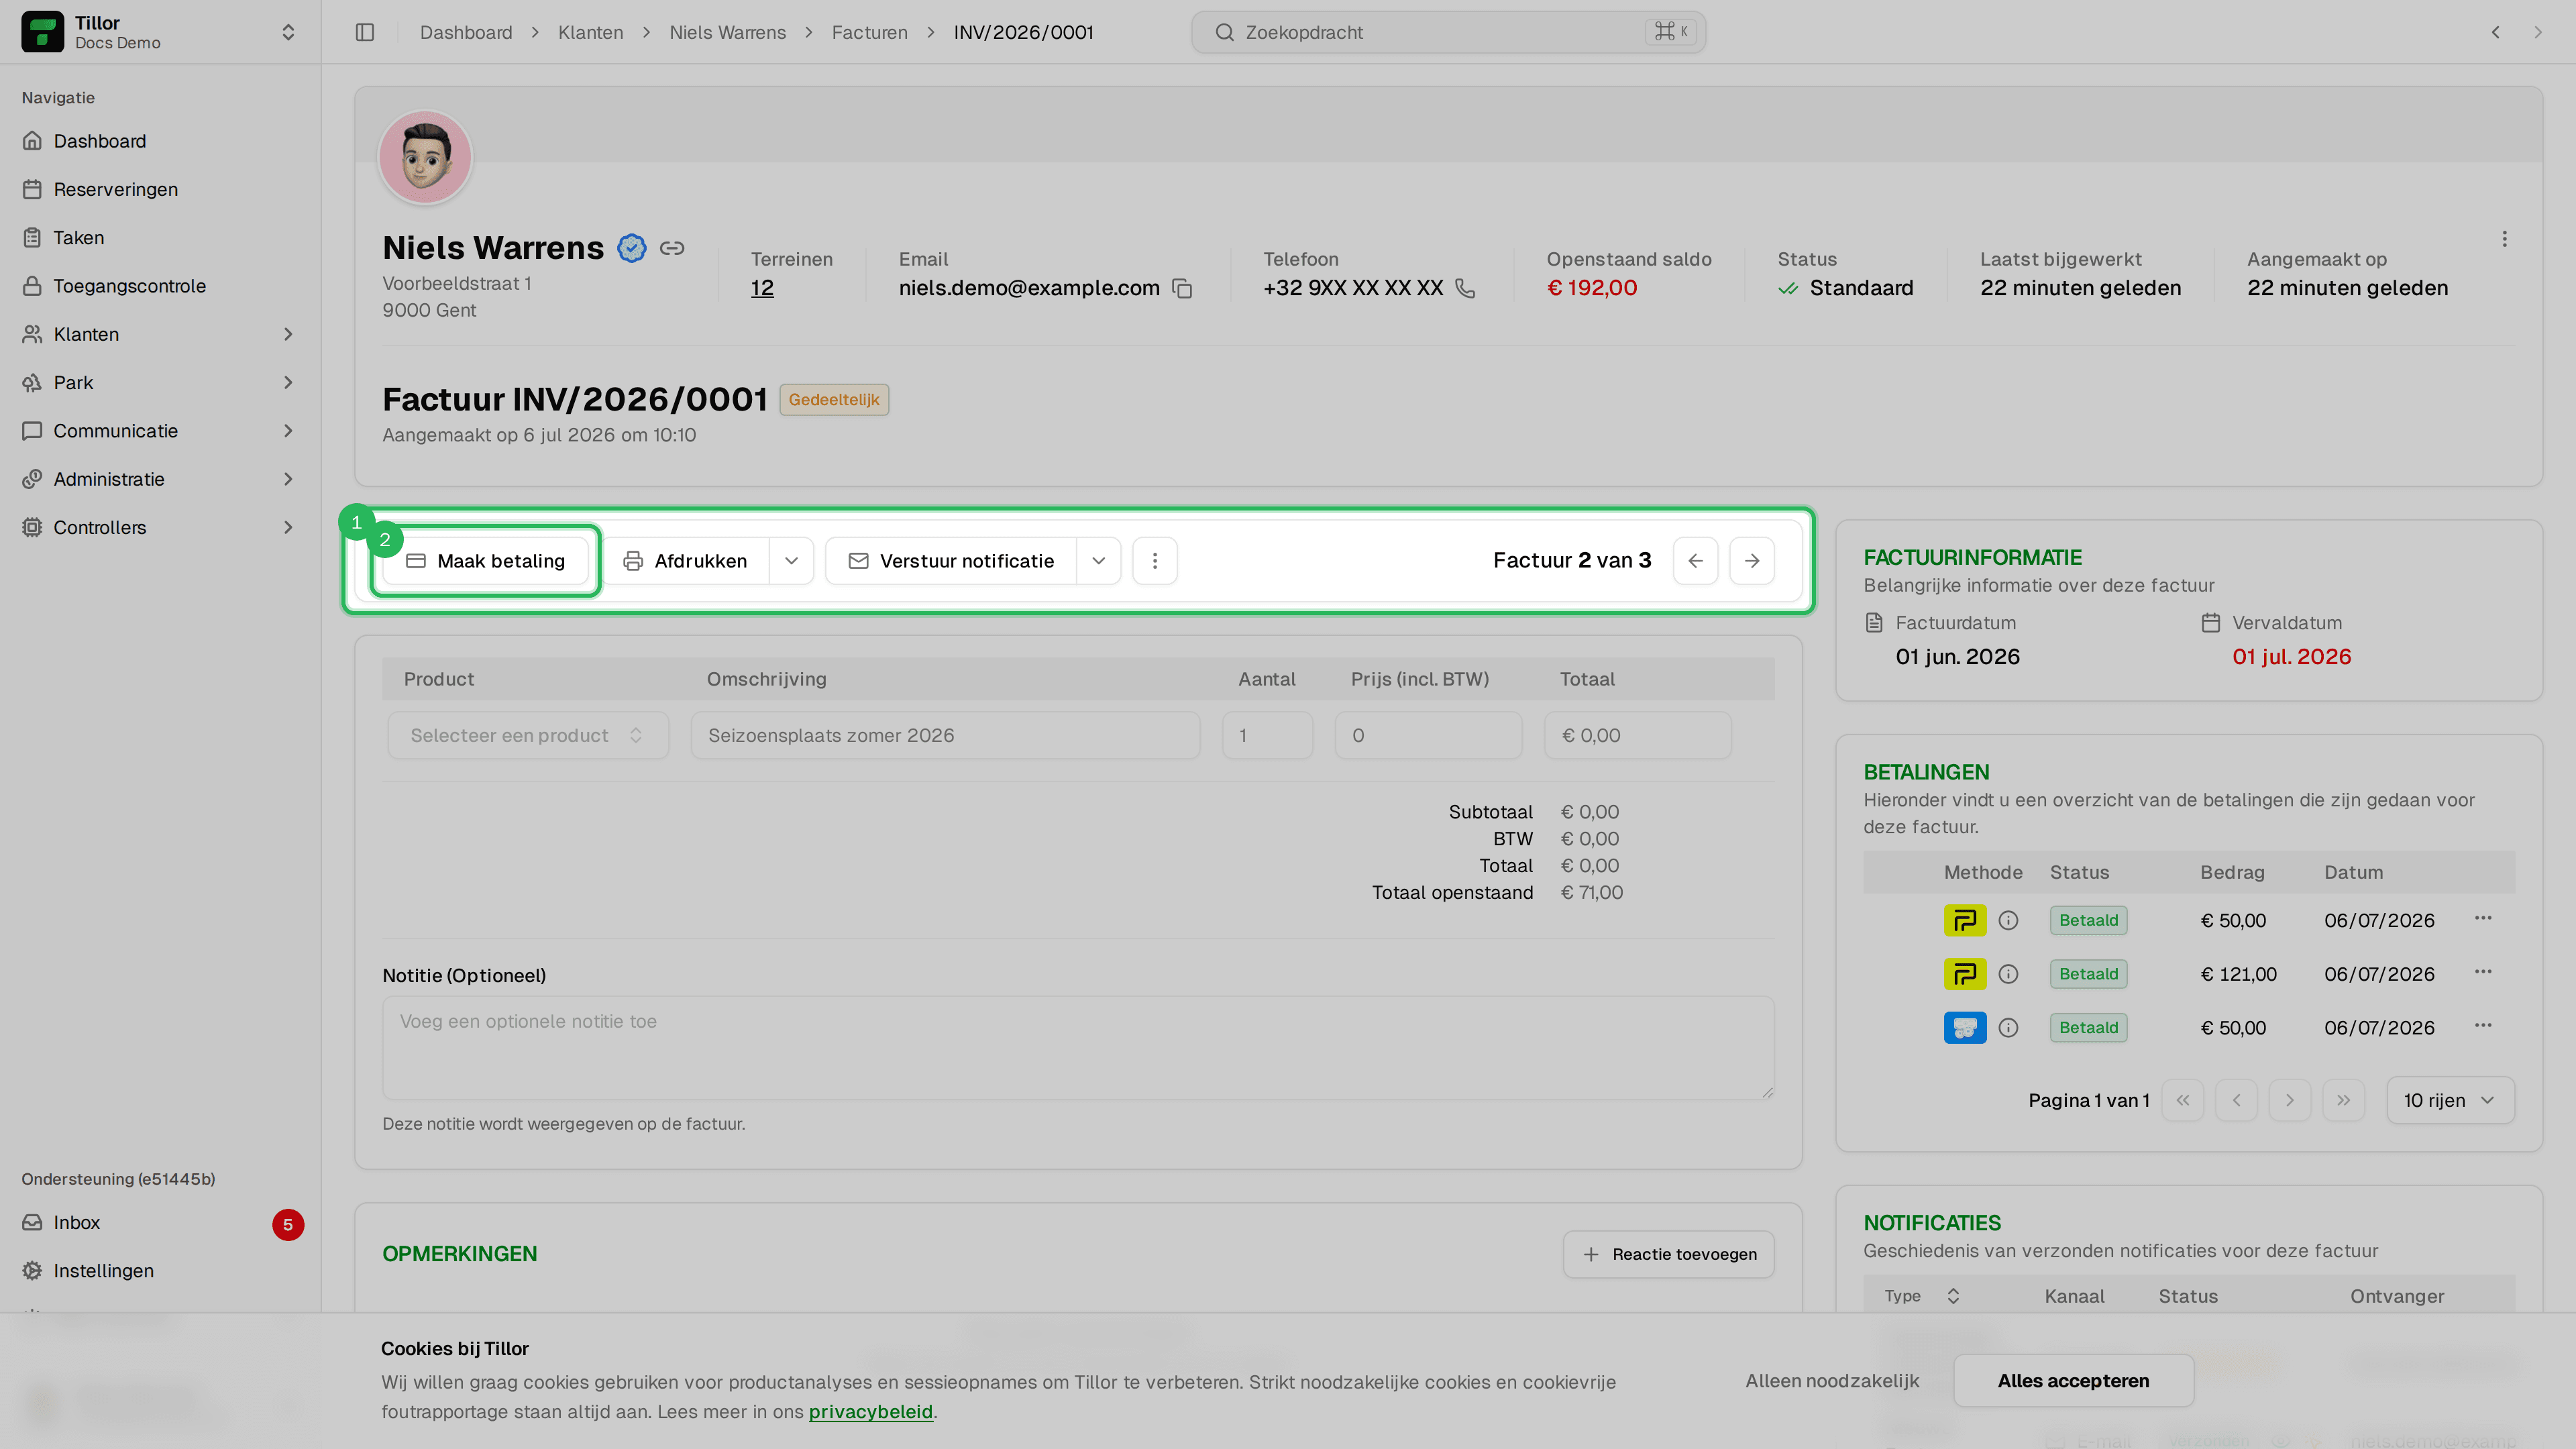This screenshot has height=1449, width=2576.
Task: Open actions for last €50,00 payment
Action: tap(2483, 1025)
